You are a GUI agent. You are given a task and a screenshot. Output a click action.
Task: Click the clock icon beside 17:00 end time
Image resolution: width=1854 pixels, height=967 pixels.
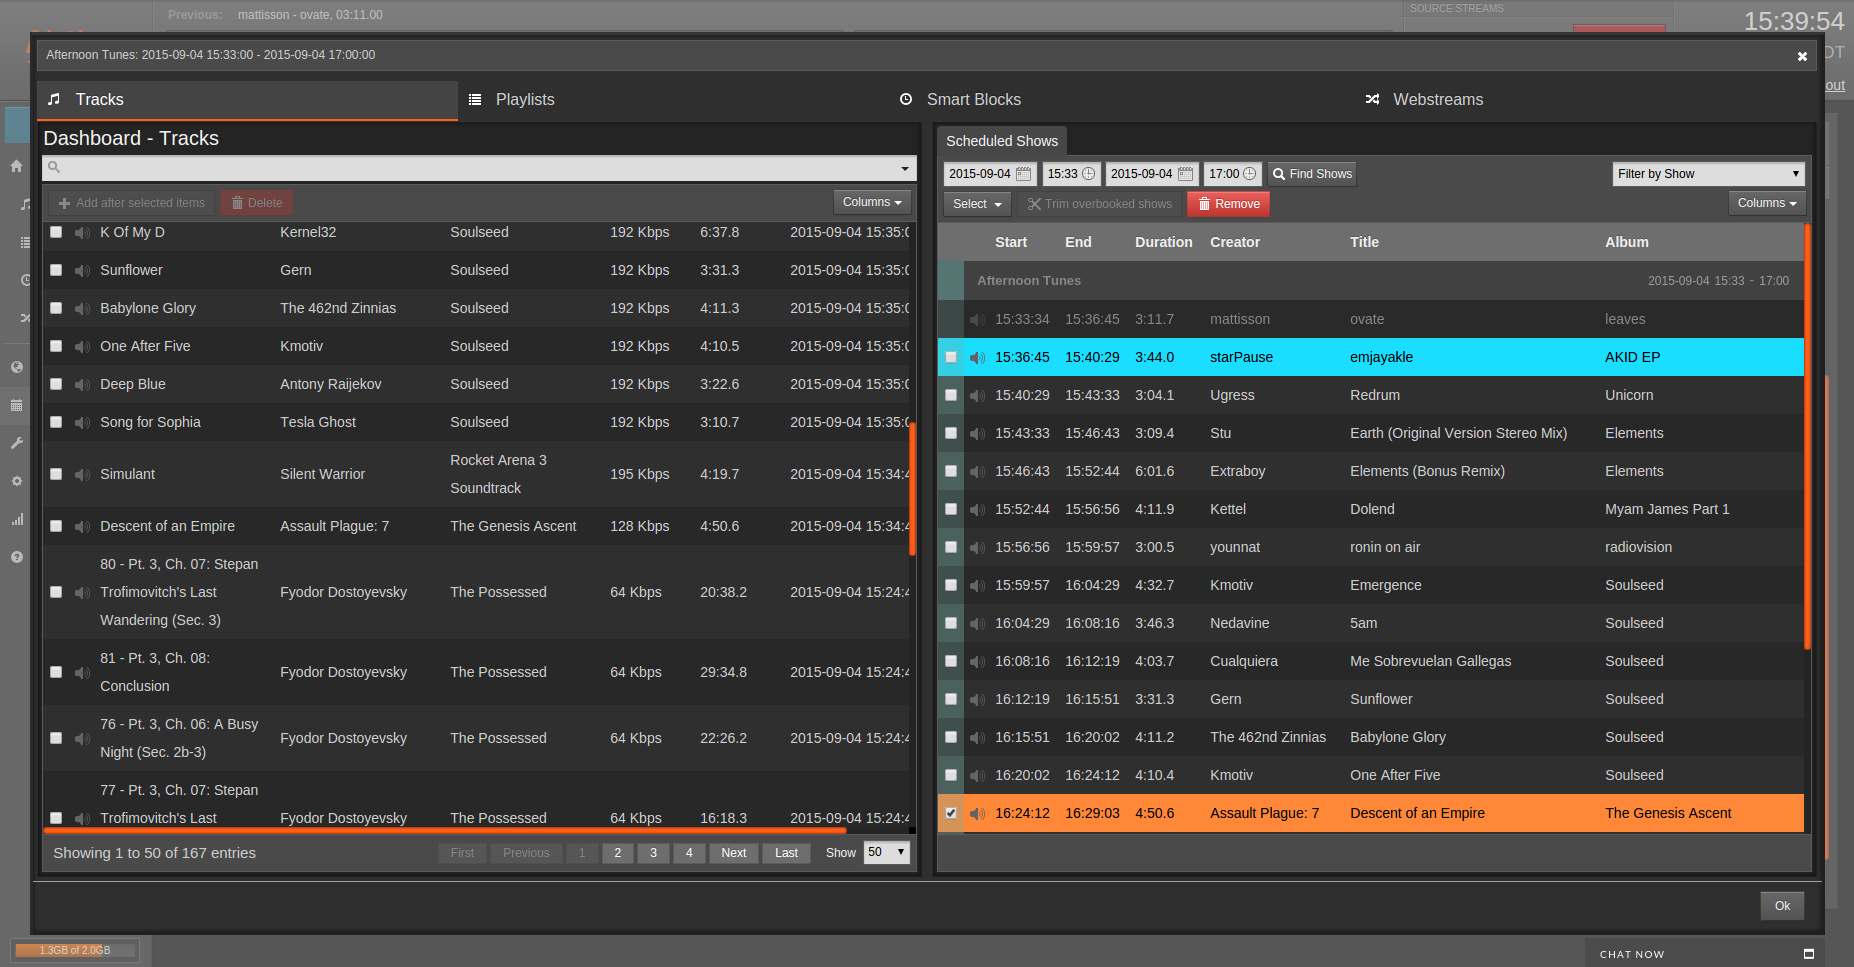[1249, 174]
